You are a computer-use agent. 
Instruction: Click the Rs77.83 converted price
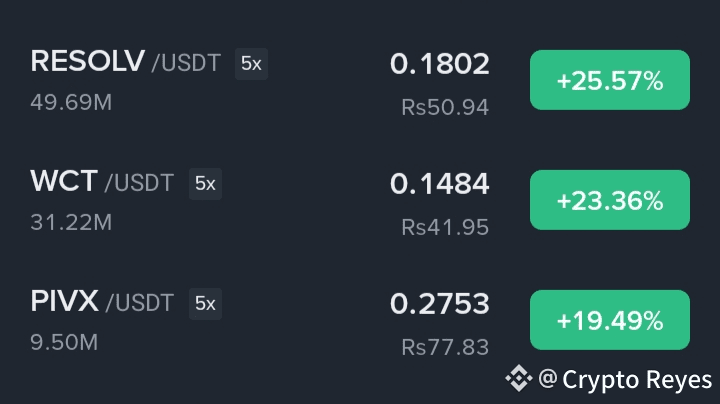click(445, 347)
